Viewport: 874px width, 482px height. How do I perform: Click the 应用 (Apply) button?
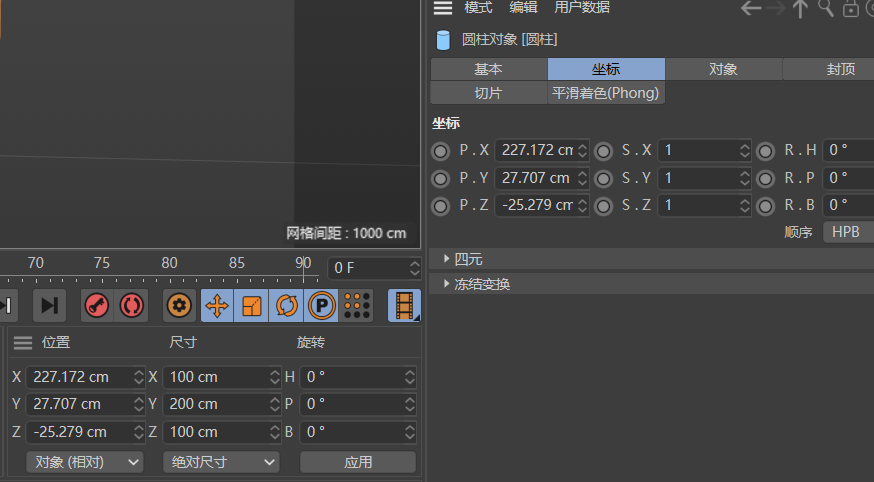(358, 462)
